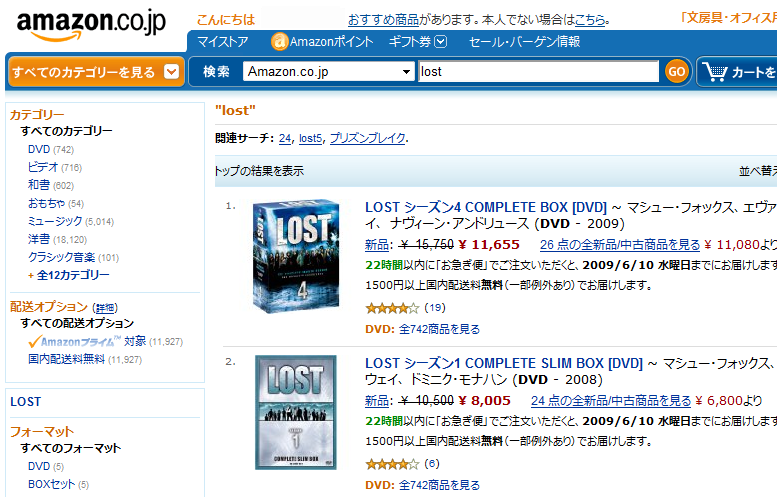
Task: Open the shopping cart icon
Action: pyautogui.click(x=715, y=72)
